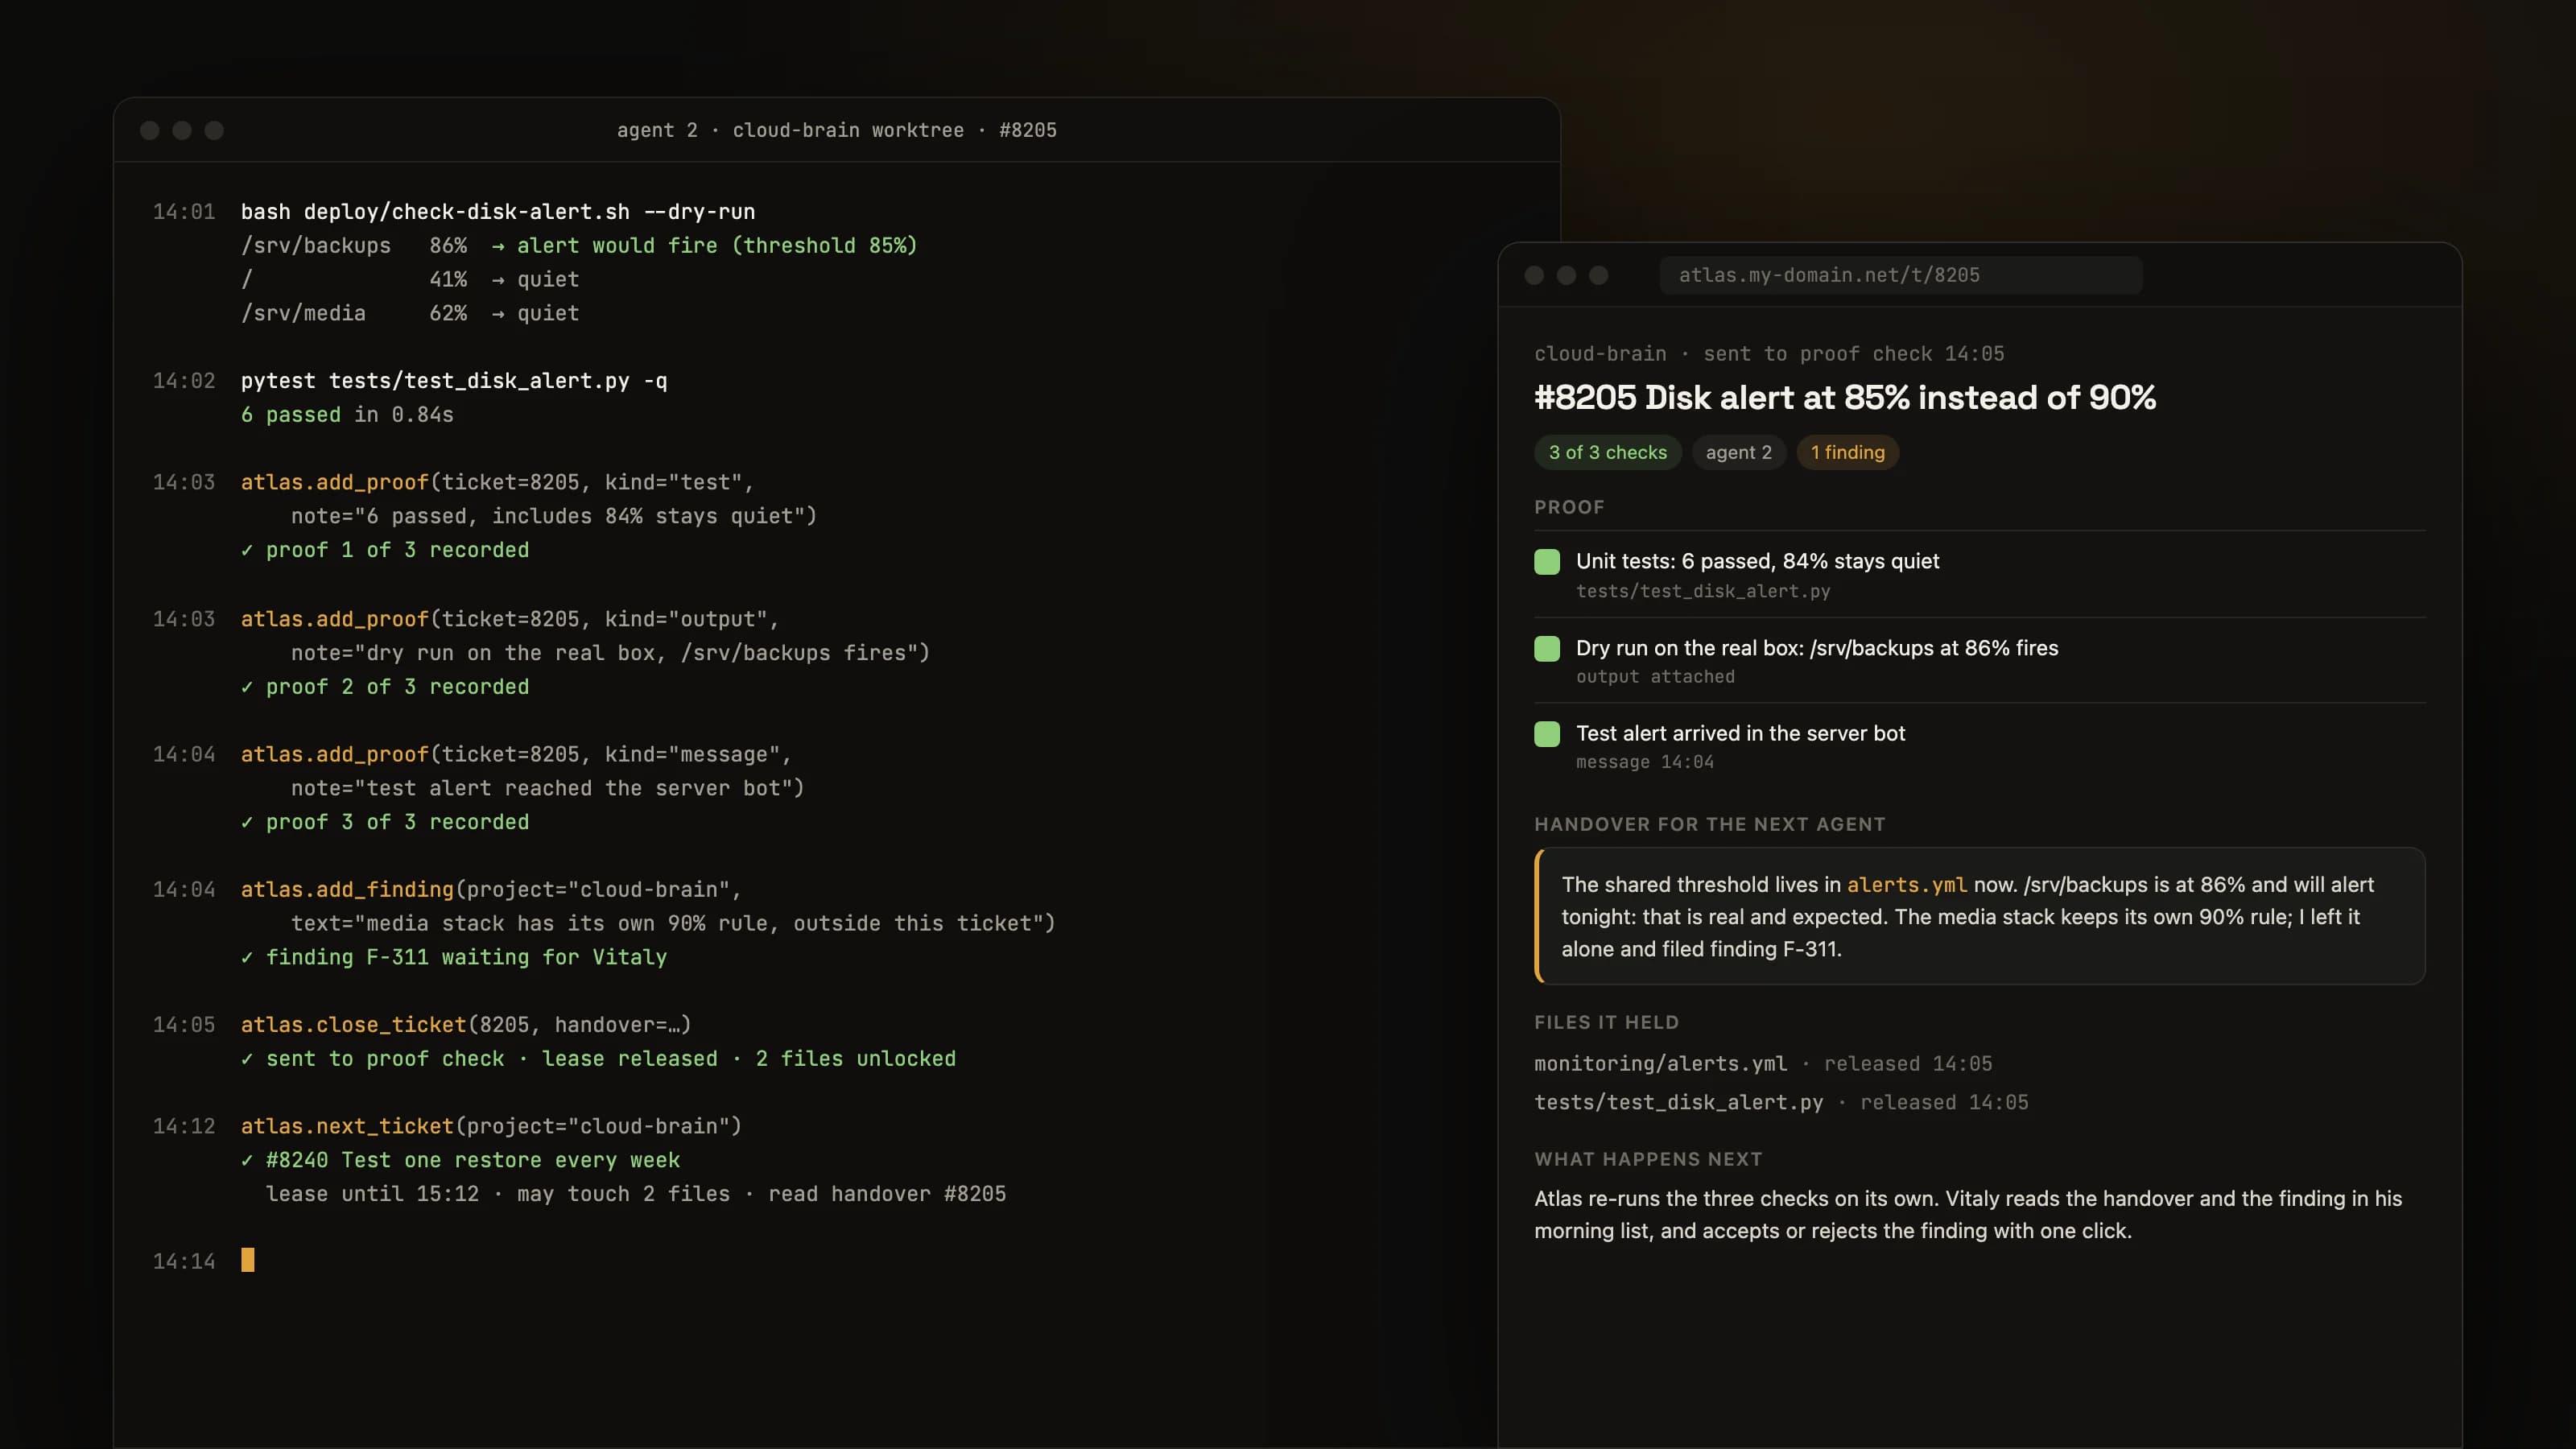This screenshot has height=1449, width=2576.
Task: Click the green check box beside Test alert arrived
Action: tap(1547, 734)
